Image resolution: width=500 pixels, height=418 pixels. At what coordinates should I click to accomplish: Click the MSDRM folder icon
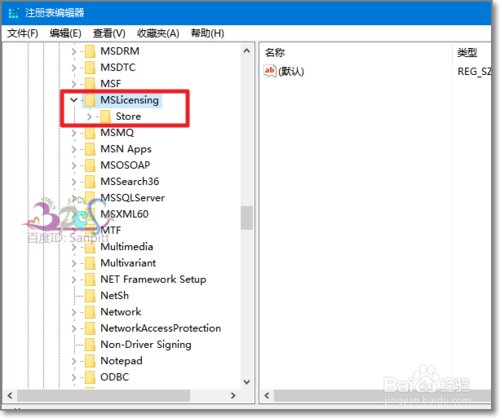pos(90,51)
